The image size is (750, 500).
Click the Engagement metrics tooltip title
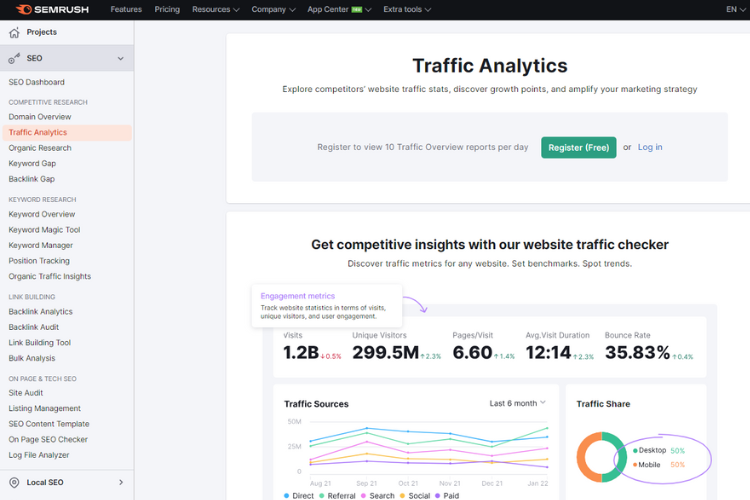tap(298, 296)
